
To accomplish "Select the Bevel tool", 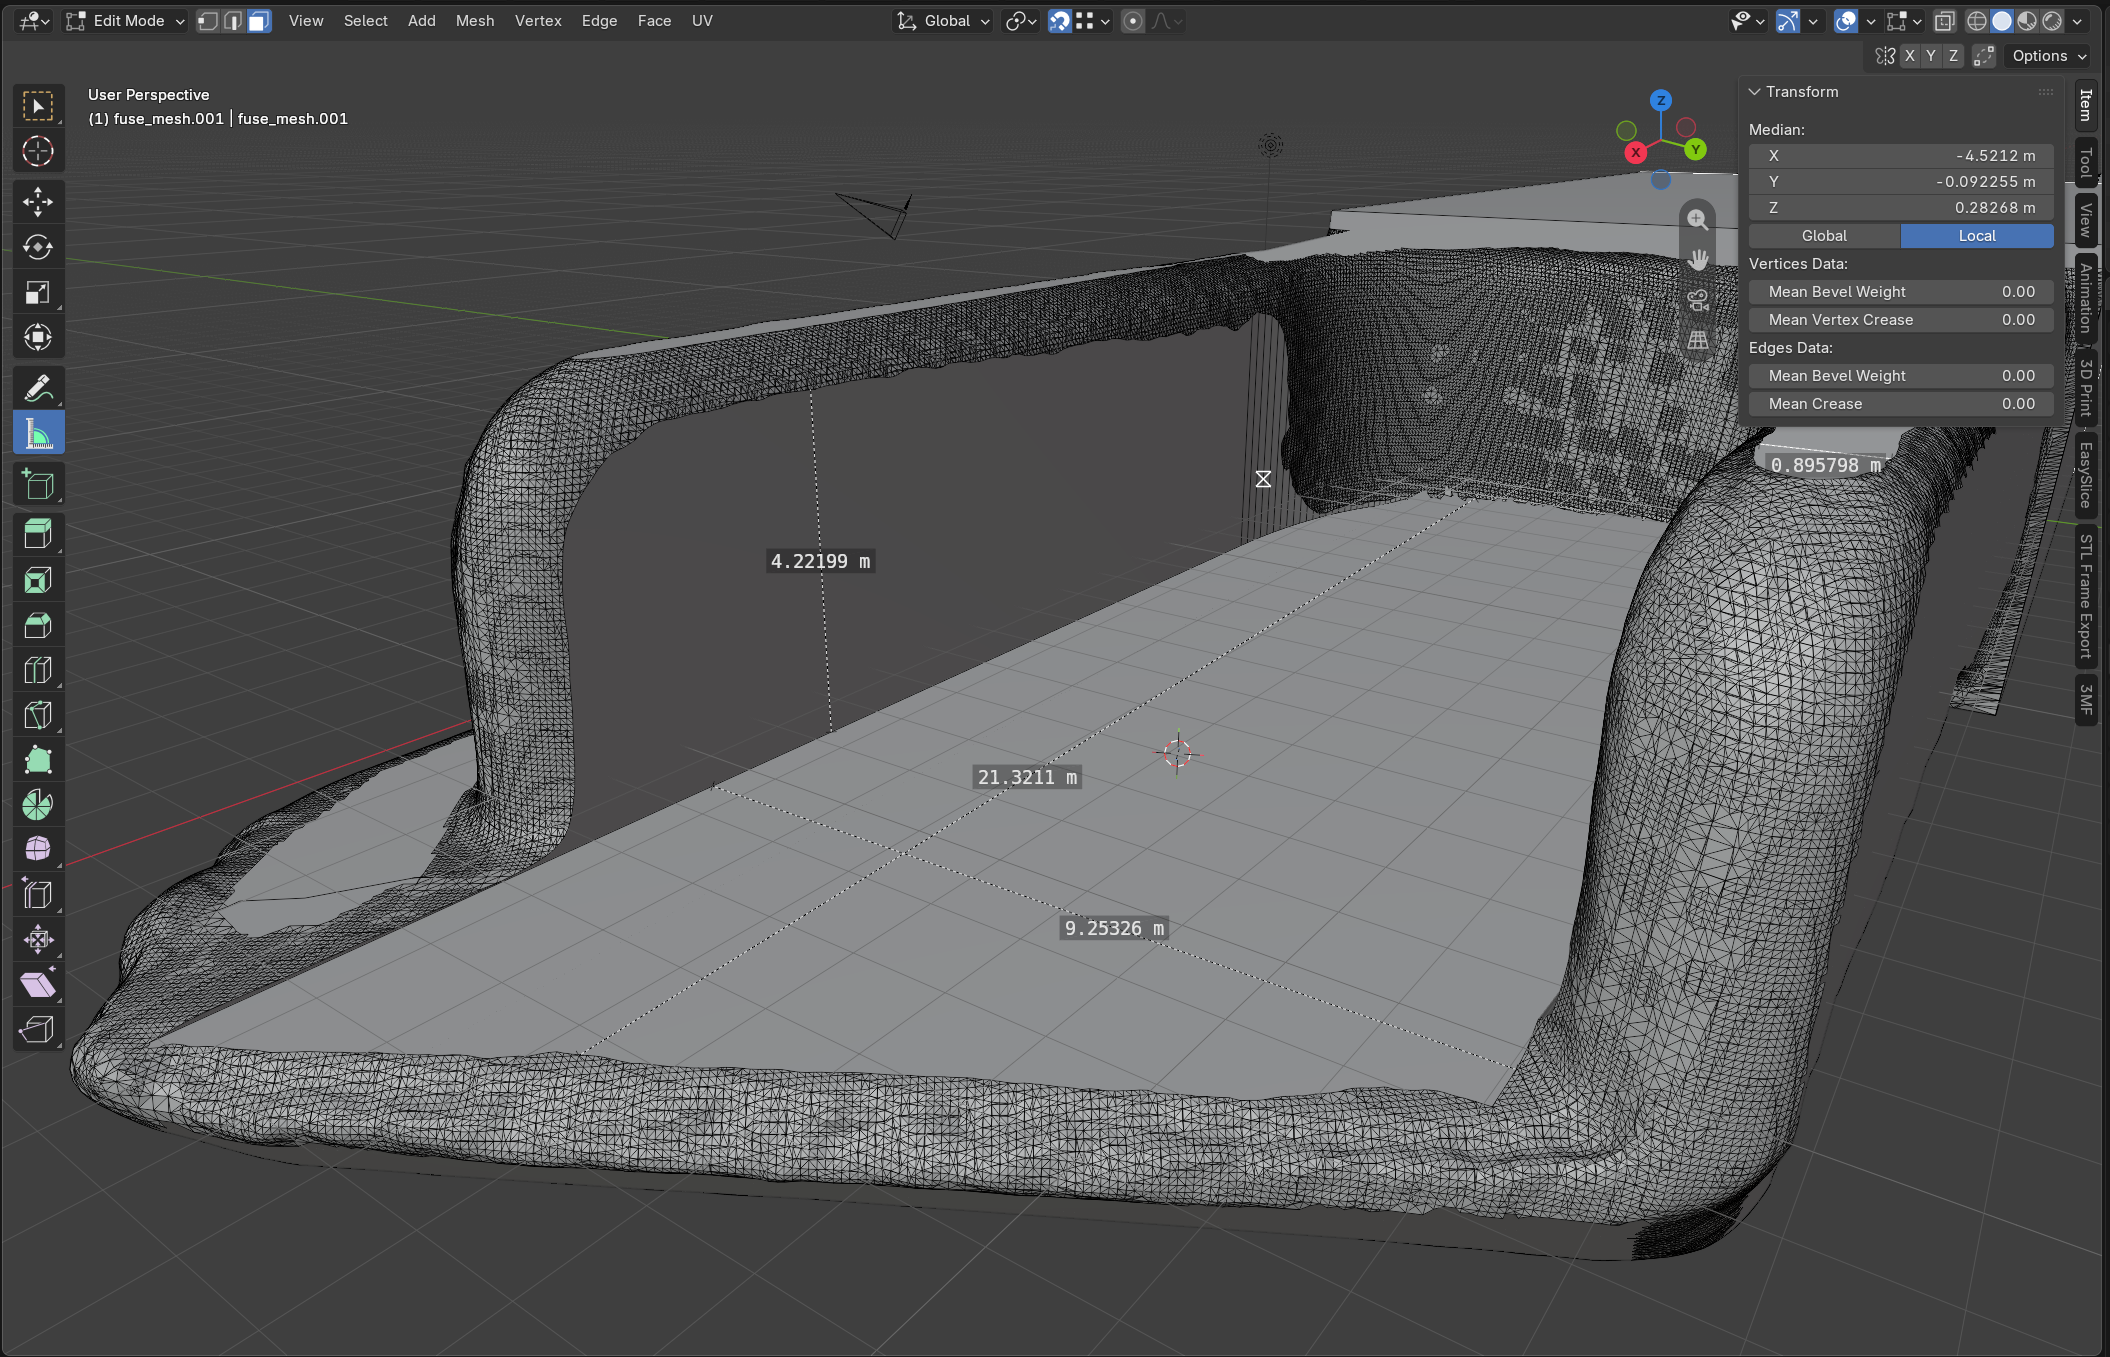I will pyautogui.click(x=38, y=625).
